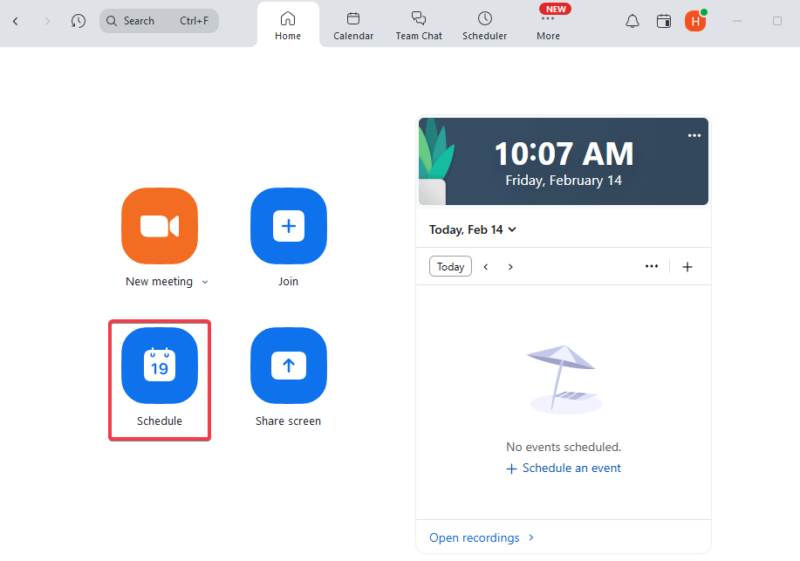Open the Calendar tab
The height and width of the screenshot is (561, 800).
353,26
